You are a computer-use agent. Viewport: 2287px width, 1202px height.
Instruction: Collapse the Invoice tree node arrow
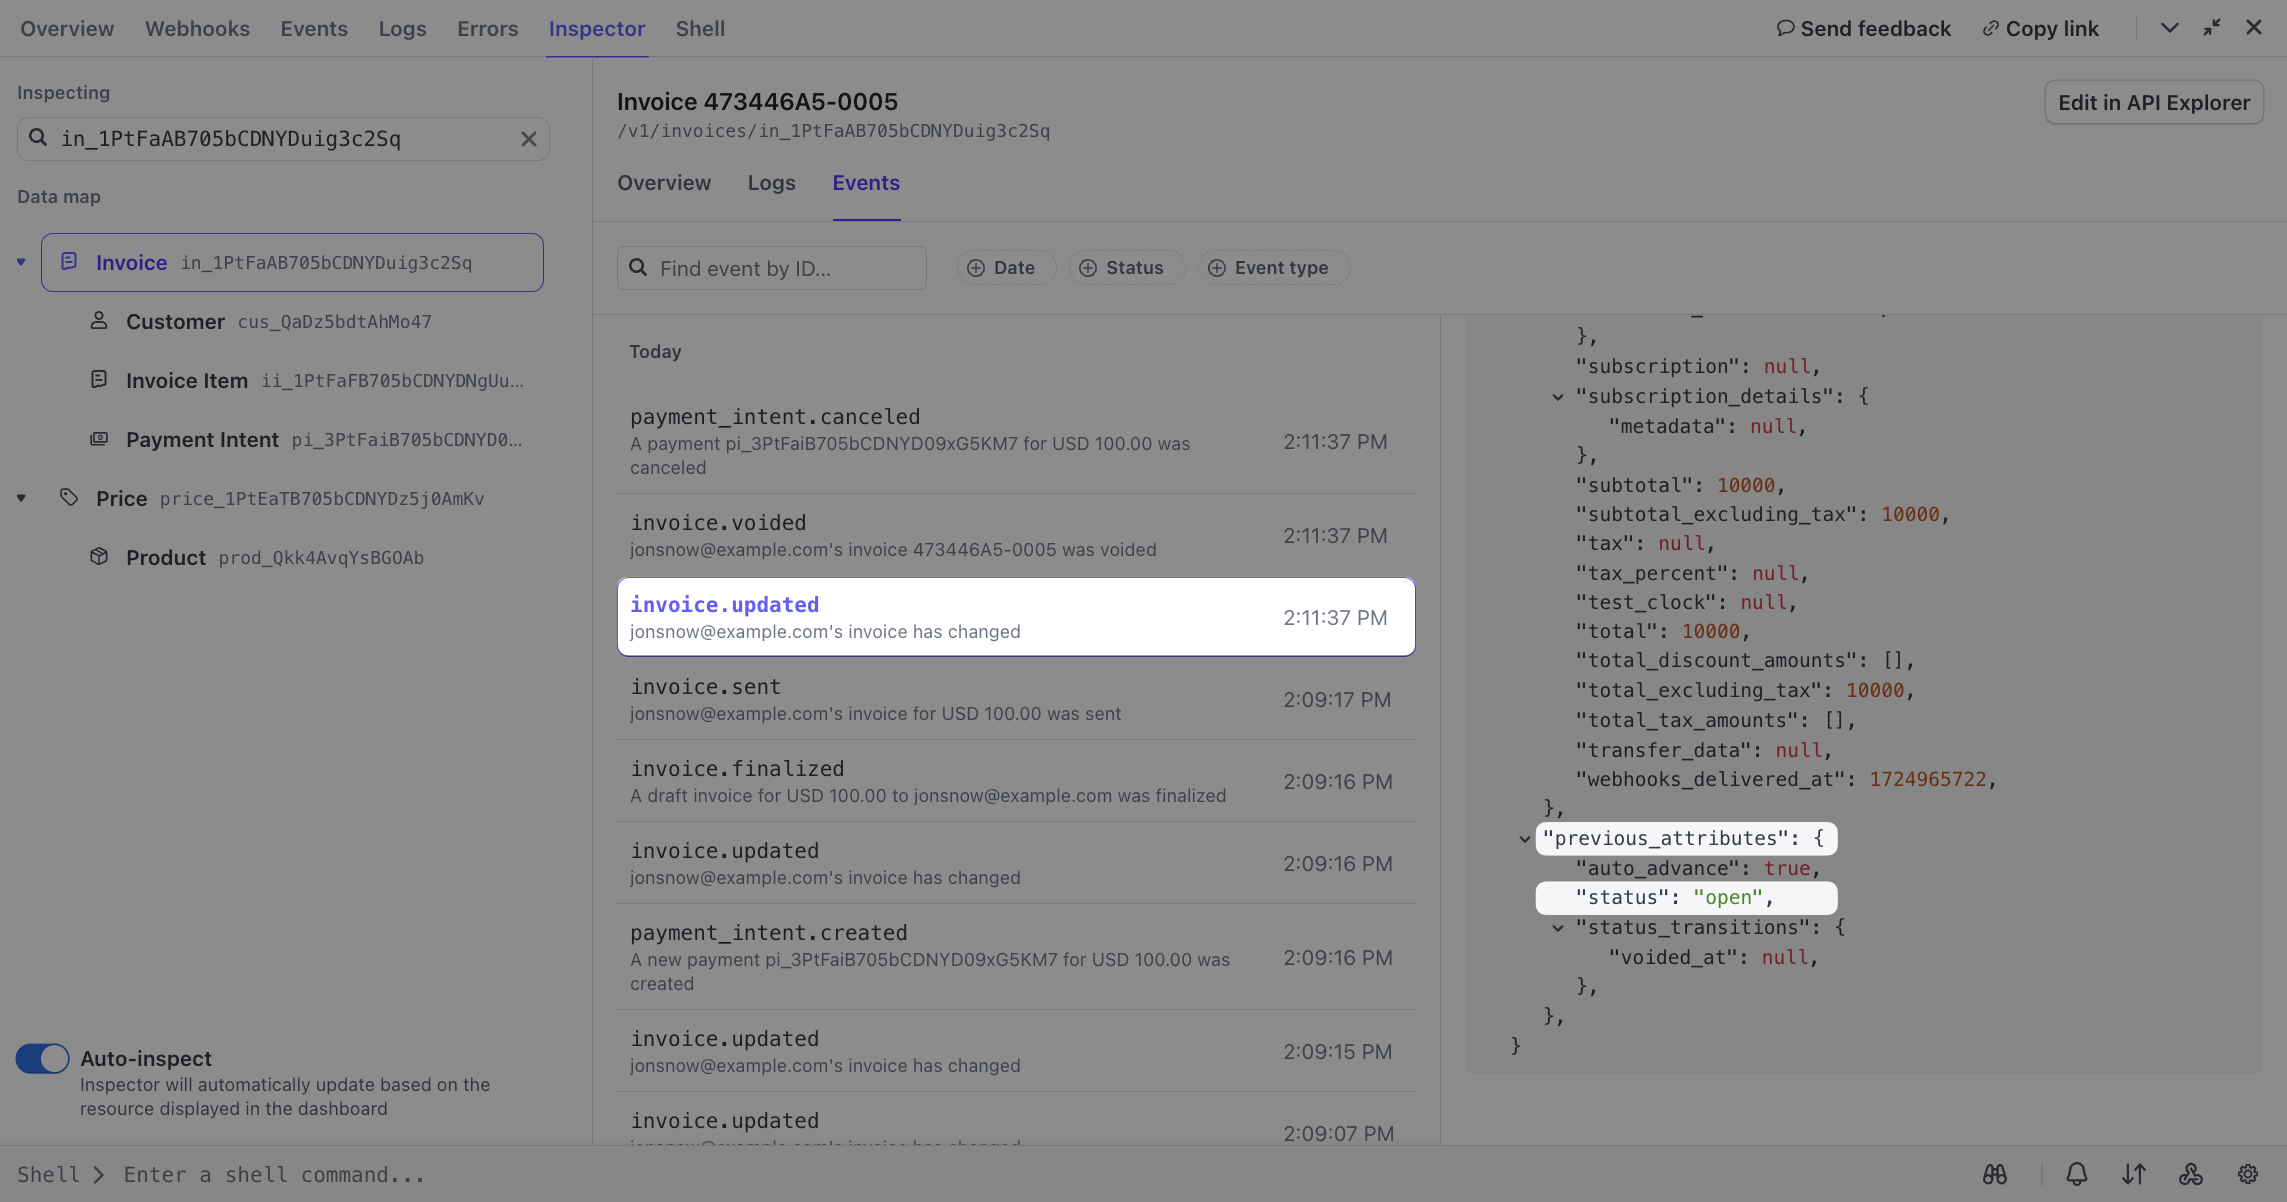(21, 262)
